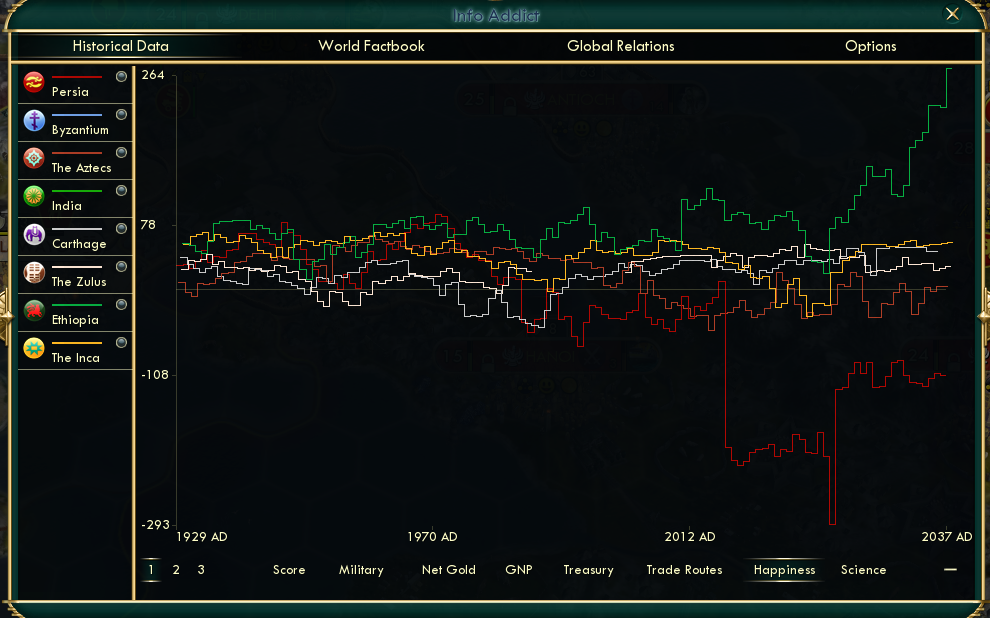Click the 78 y-axis value
Image resolution: width=990 pixels, height=618 pixels.
pos(148,225)
